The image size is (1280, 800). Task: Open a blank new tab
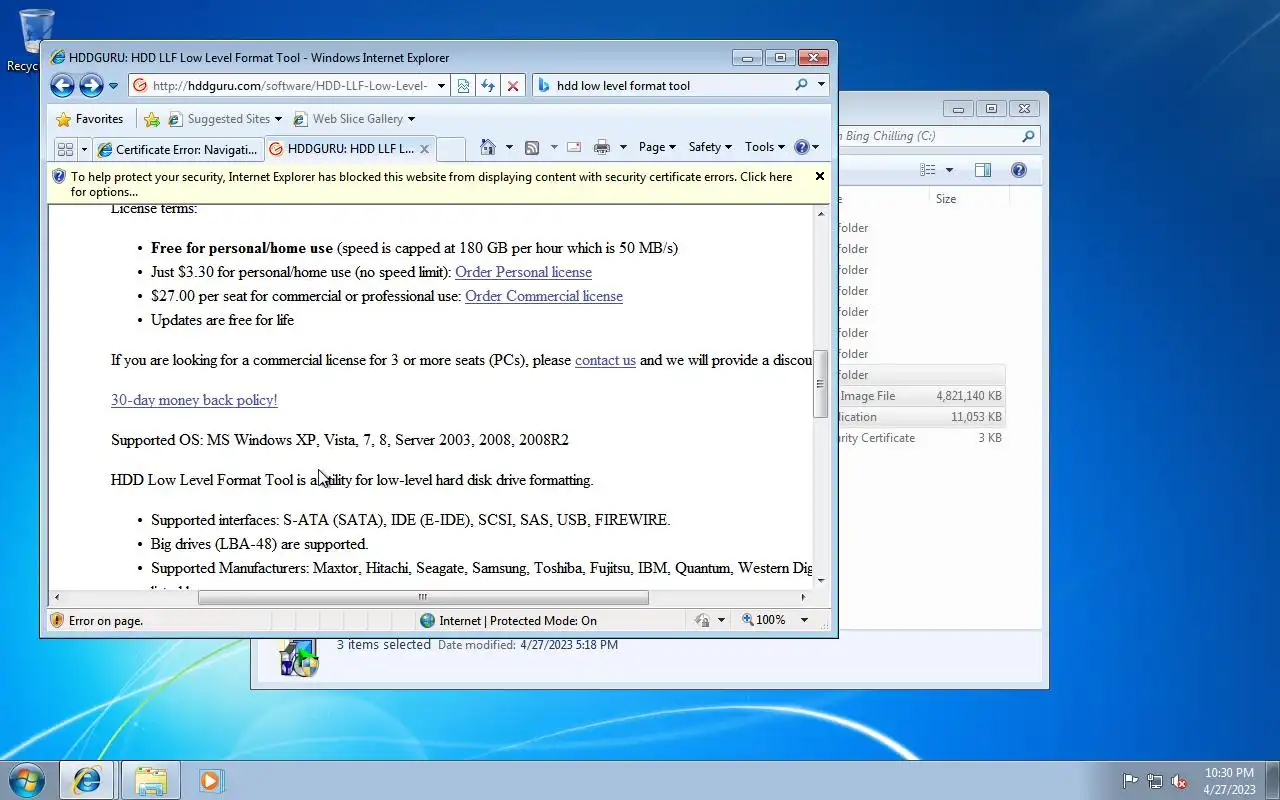(x=451, y=149)
